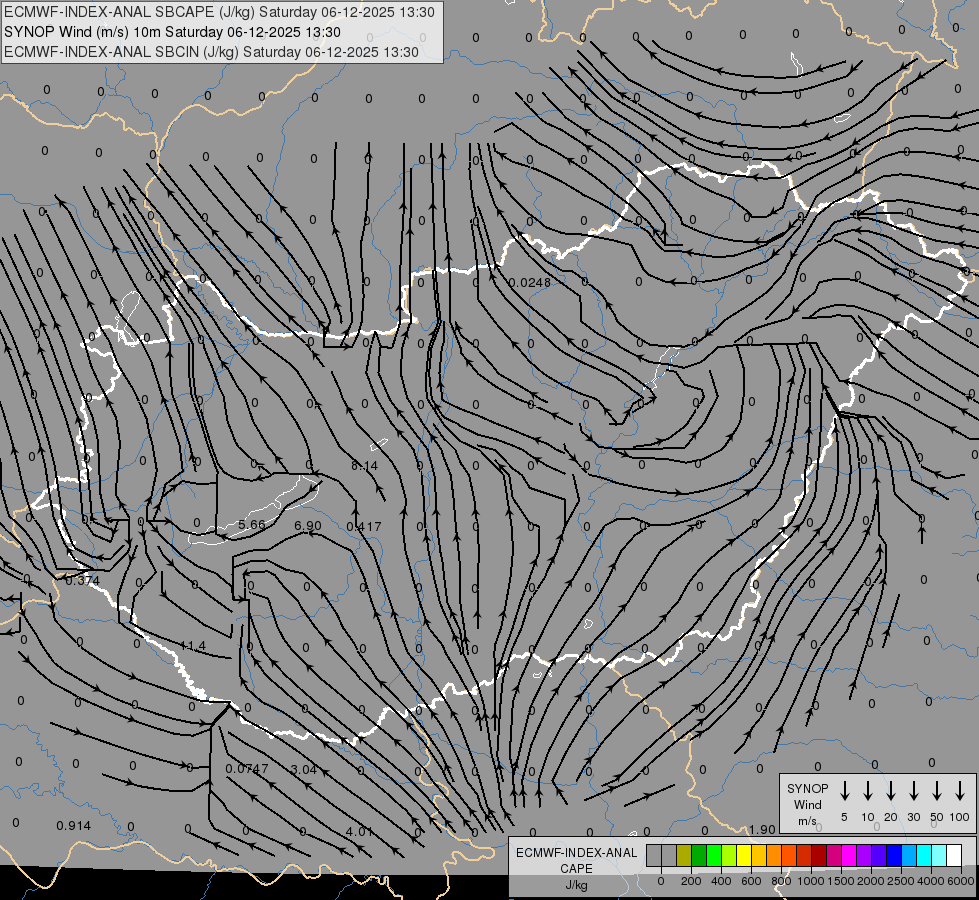Click the 'SYNOP' label in wind legend

coord(807,788)
